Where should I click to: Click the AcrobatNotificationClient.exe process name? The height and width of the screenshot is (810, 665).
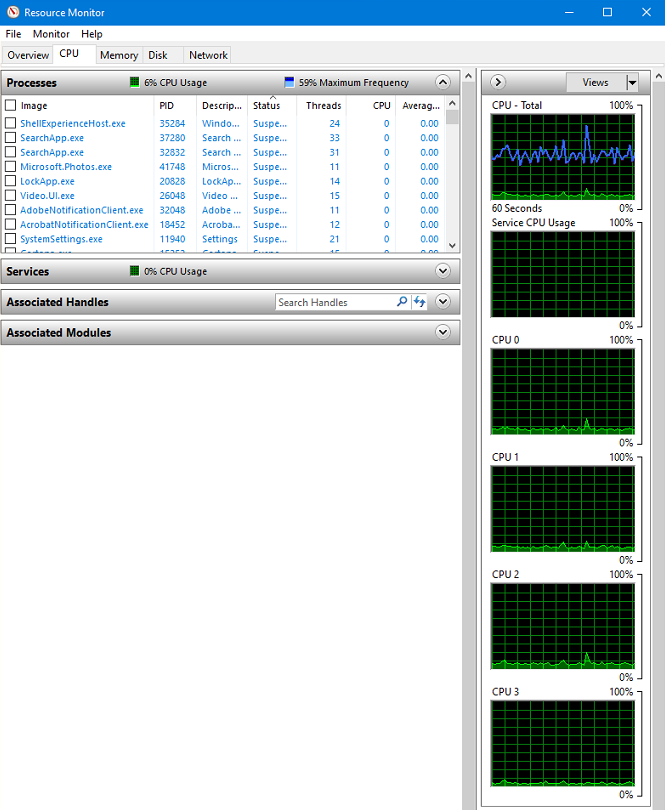(84, 225)
